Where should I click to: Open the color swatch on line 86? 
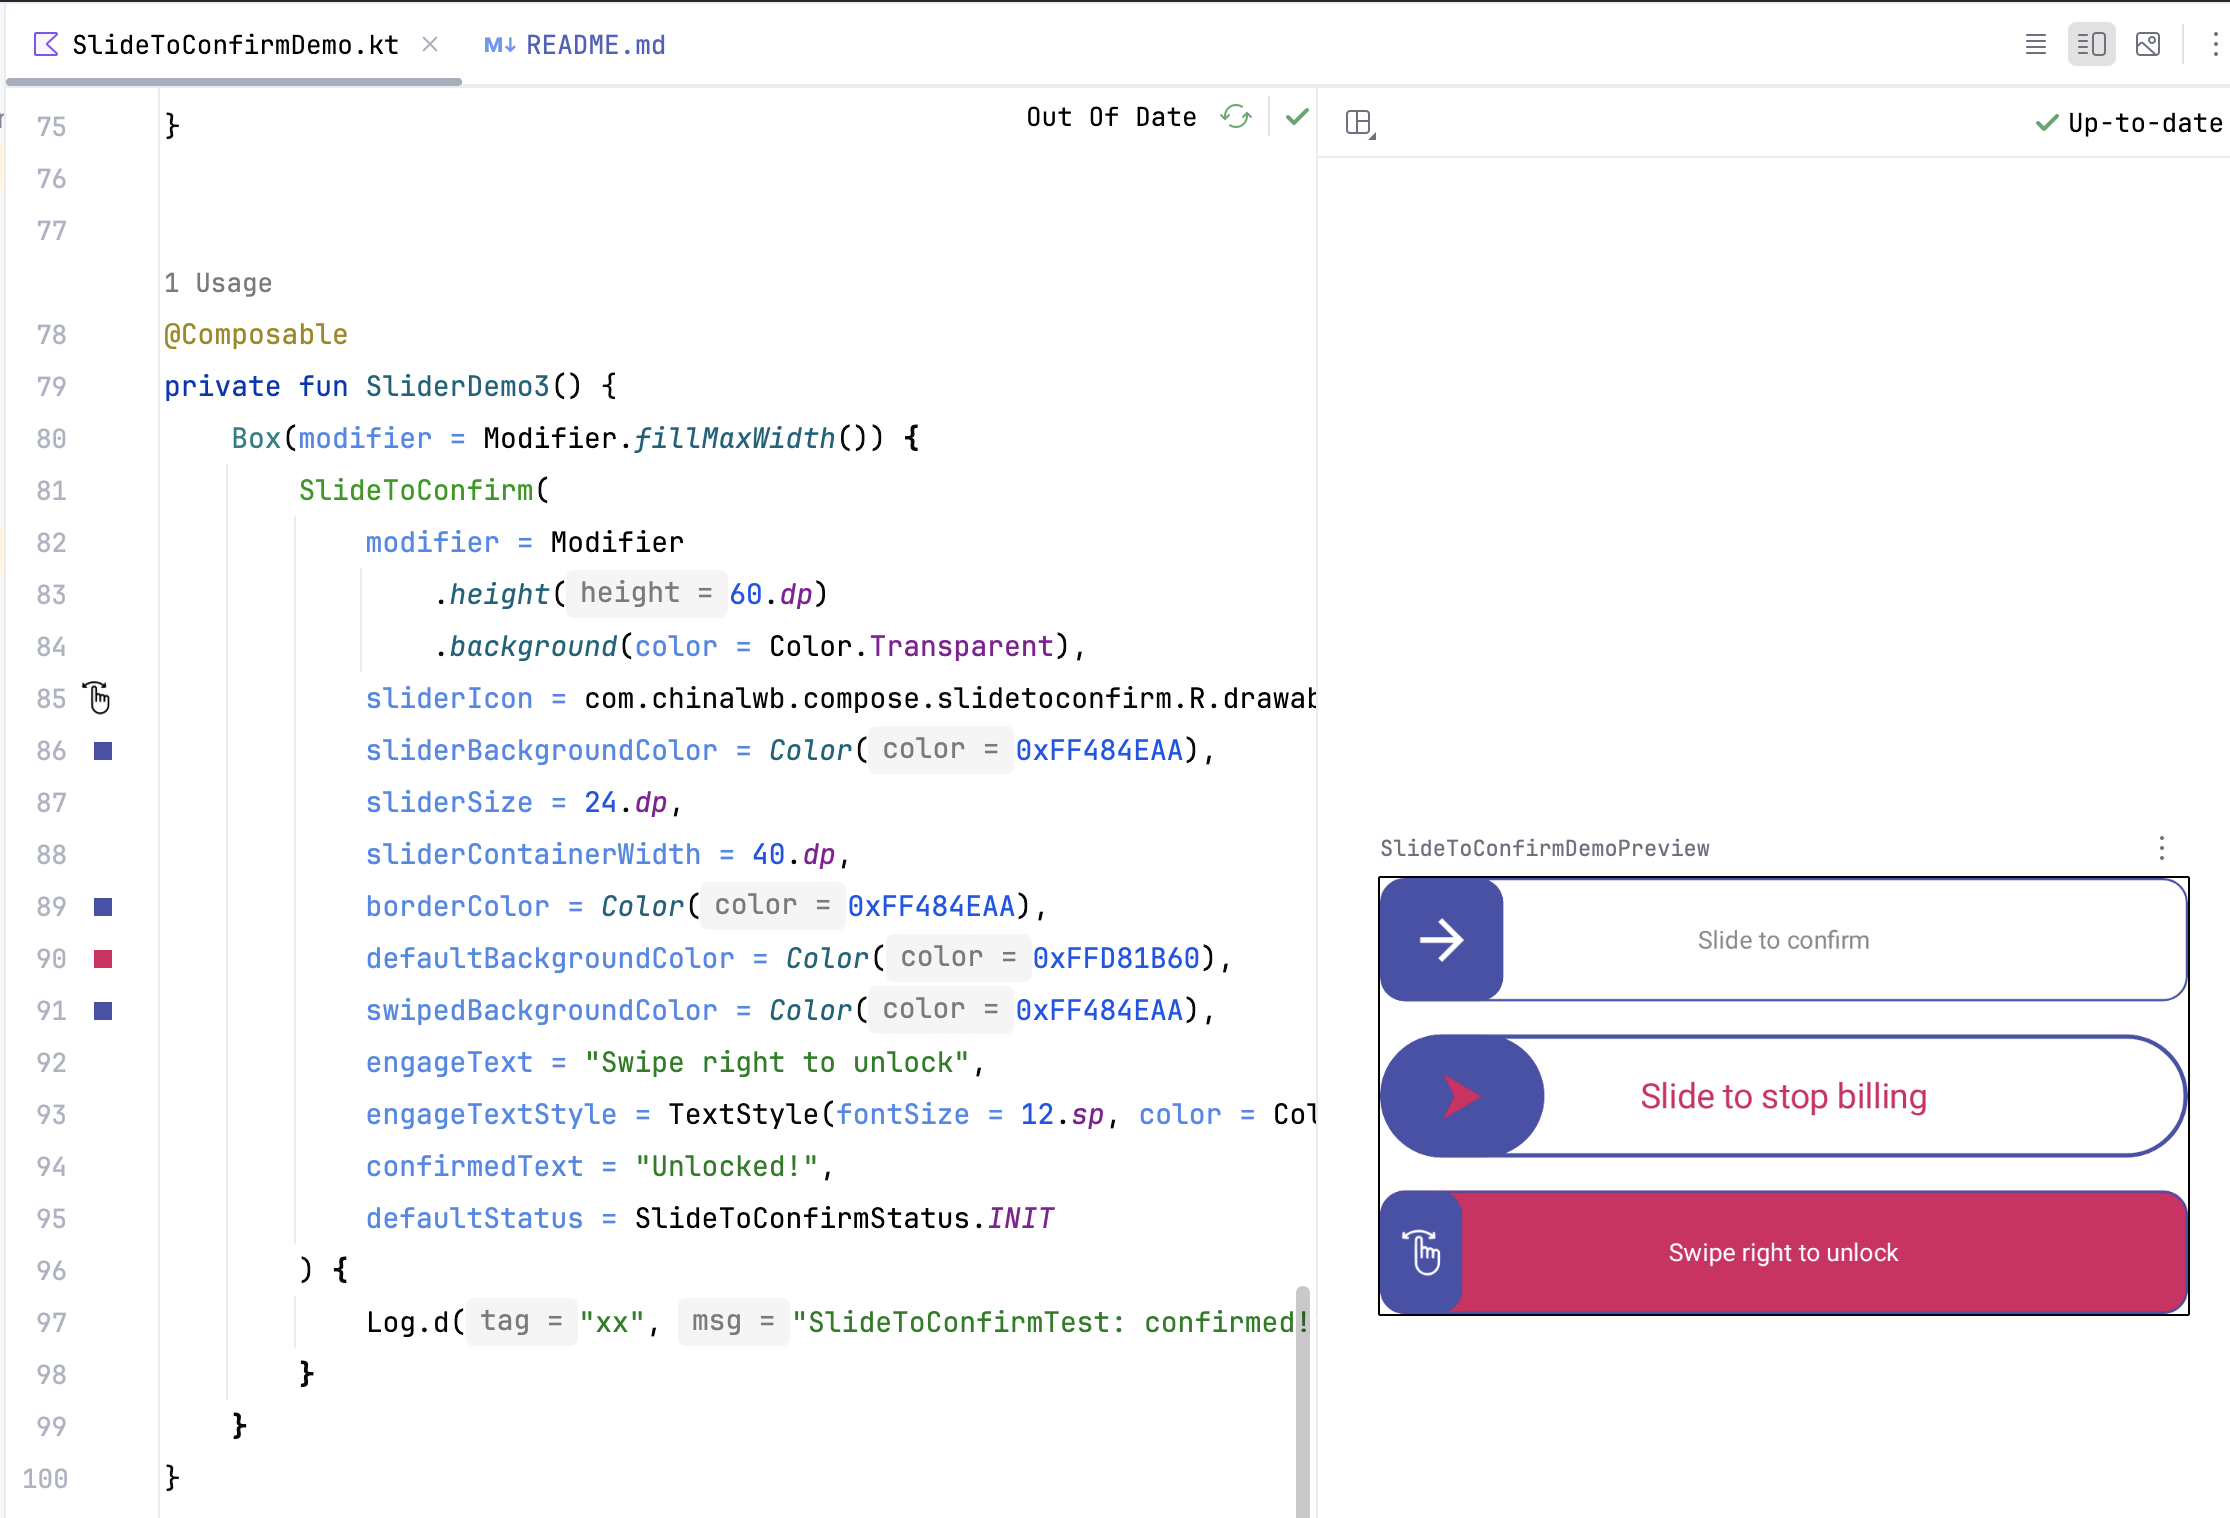103,751
